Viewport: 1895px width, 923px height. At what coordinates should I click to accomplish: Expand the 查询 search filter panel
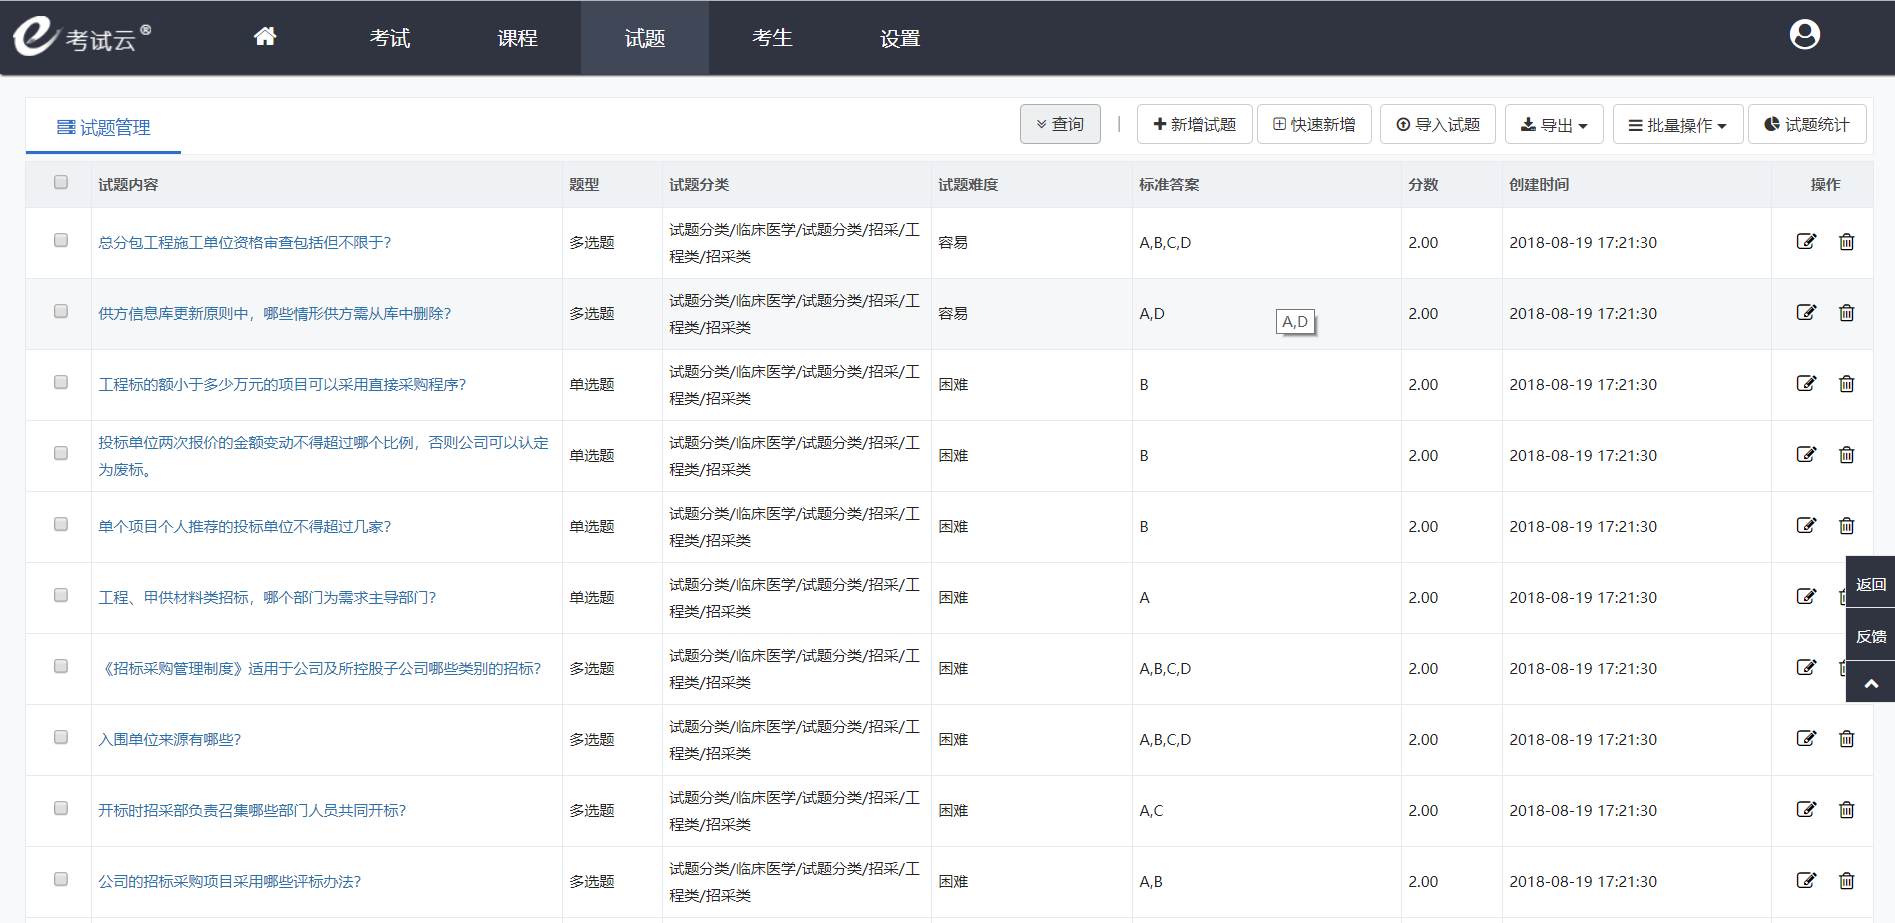(x=1060, y=124)
